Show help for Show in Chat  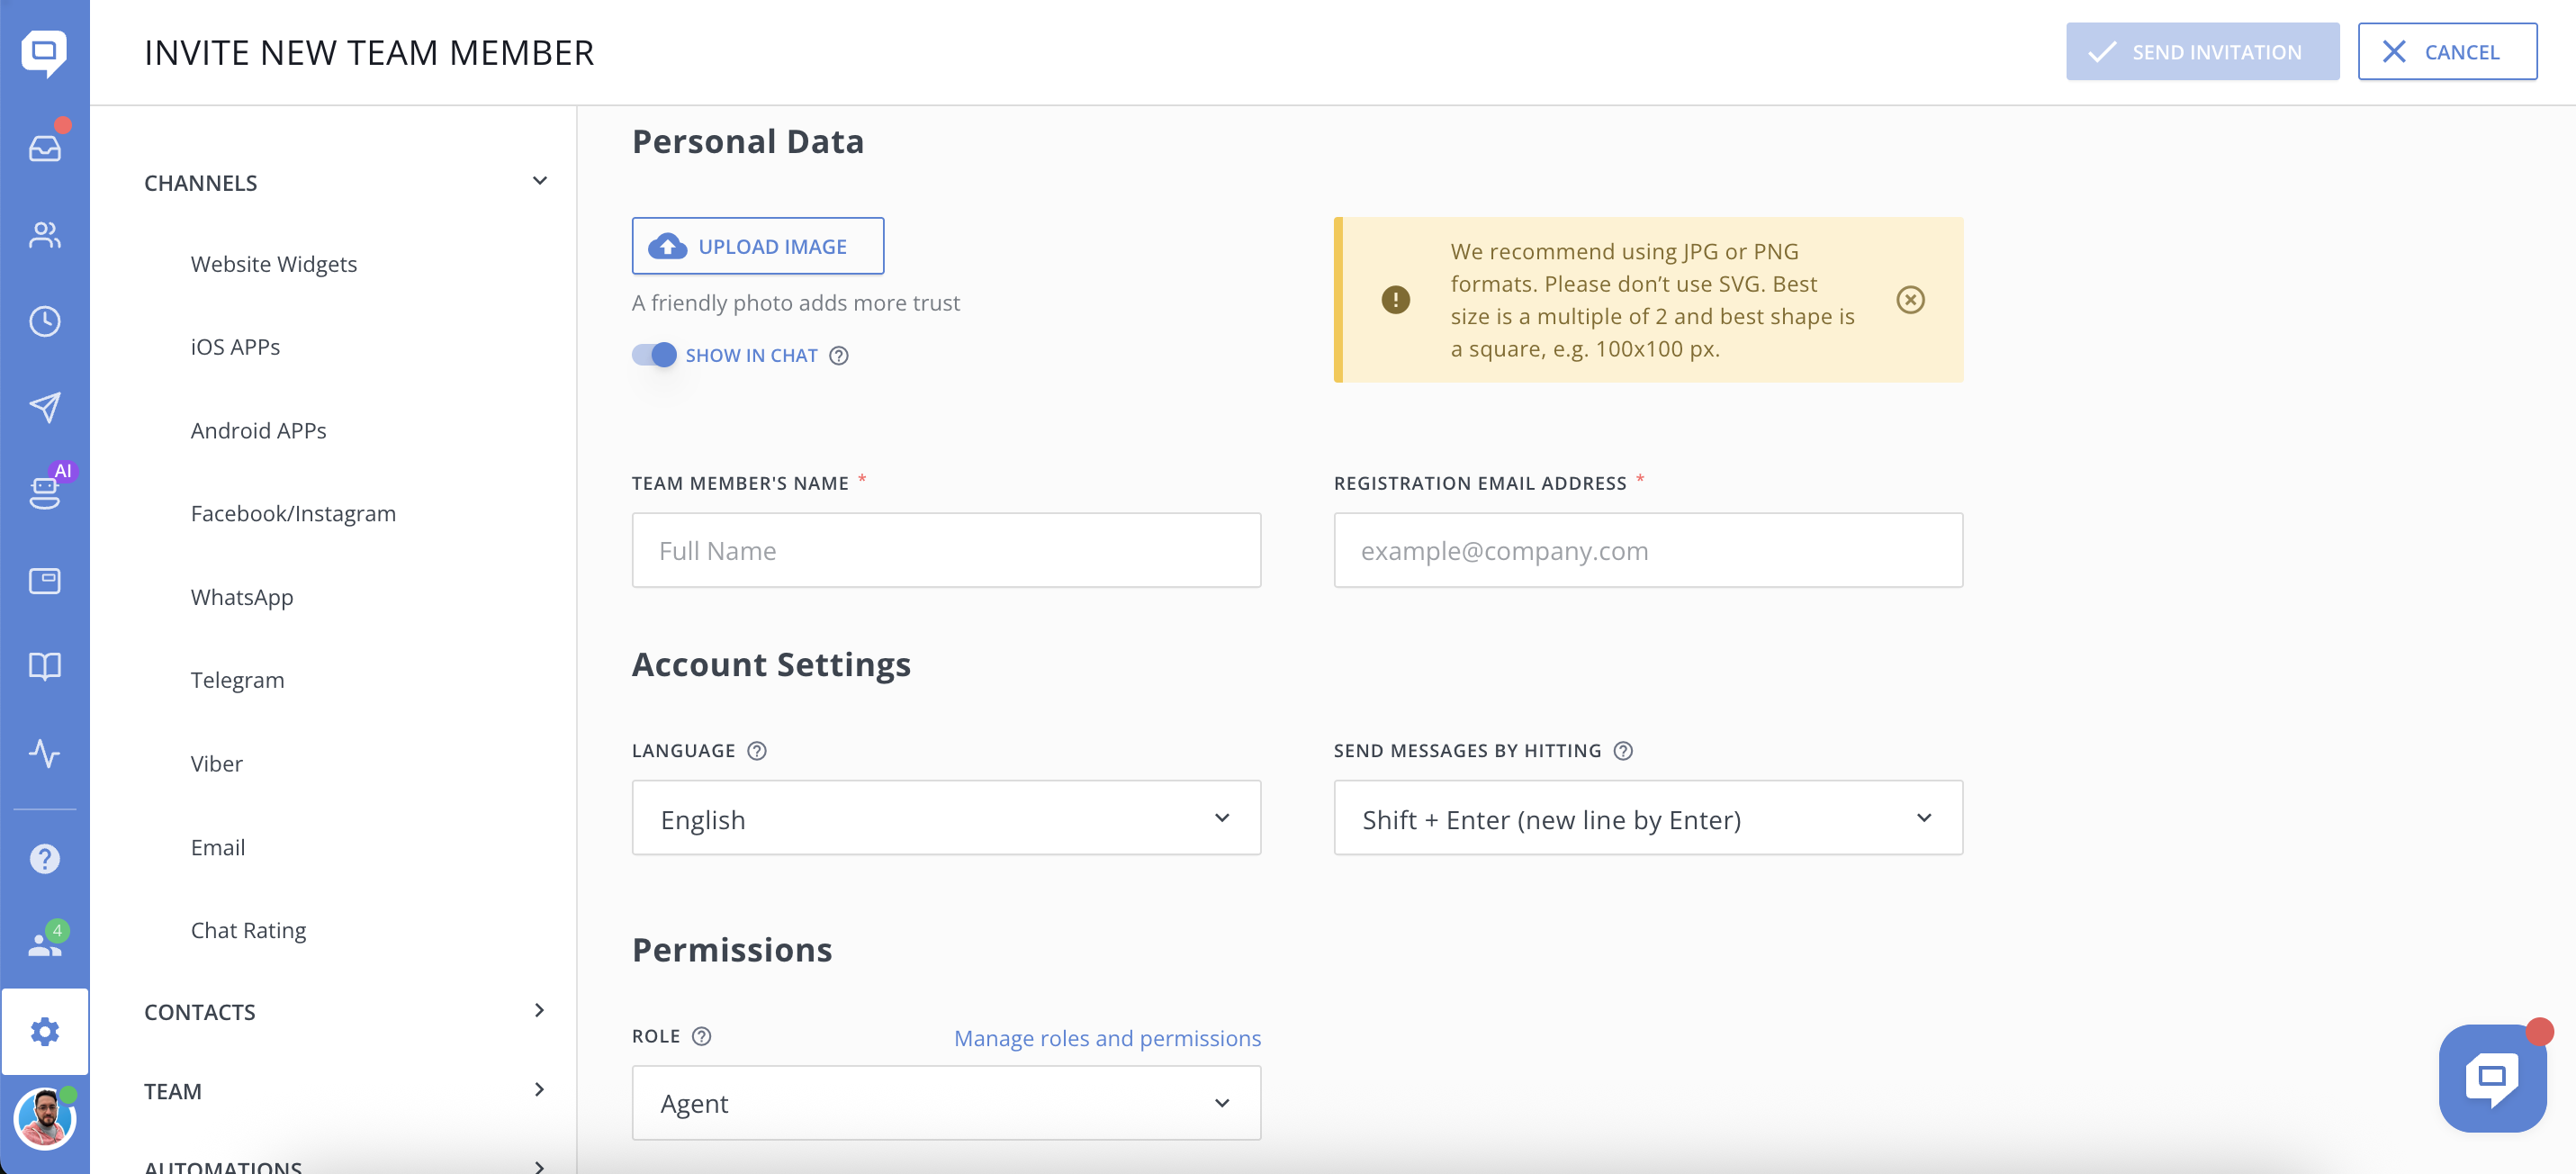click(839, 356)
